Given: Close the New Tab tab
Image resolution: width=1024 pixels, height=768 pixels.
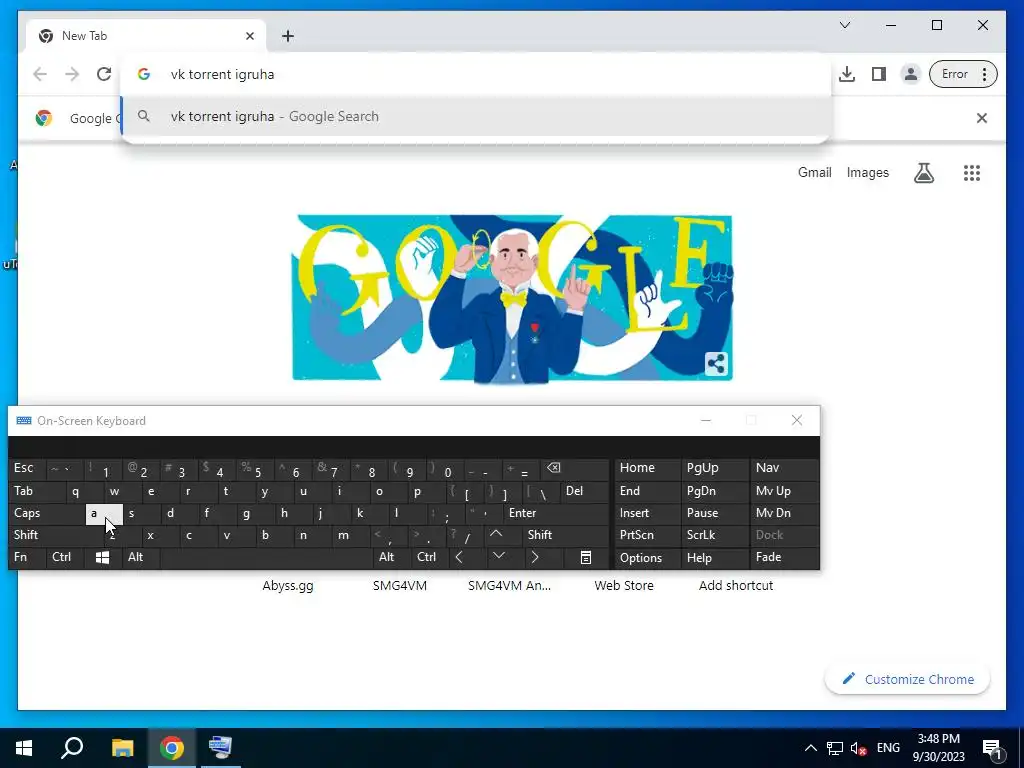Looking at the screenshot, I should tap(249, 36).
